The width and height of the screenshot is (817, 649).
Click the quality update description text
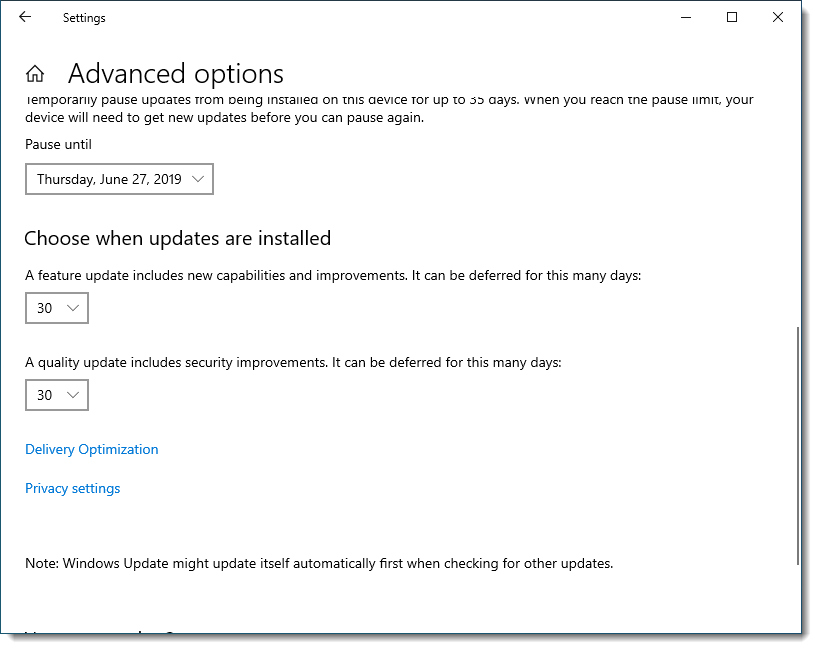(293, 362)
